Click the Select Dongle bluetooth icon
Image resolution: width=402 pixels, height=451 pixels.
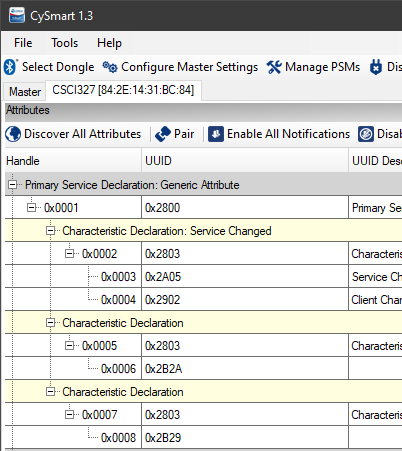click(x=10, y=67)
